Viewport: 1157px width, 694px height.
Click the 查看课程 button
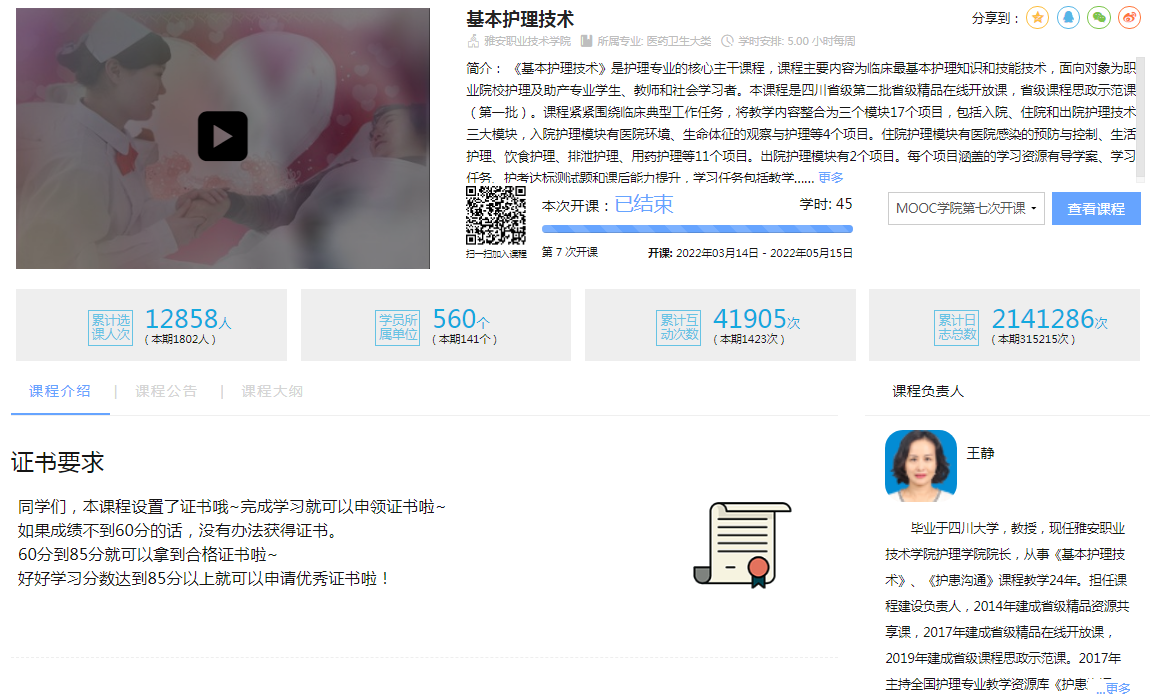[1096, 209]
